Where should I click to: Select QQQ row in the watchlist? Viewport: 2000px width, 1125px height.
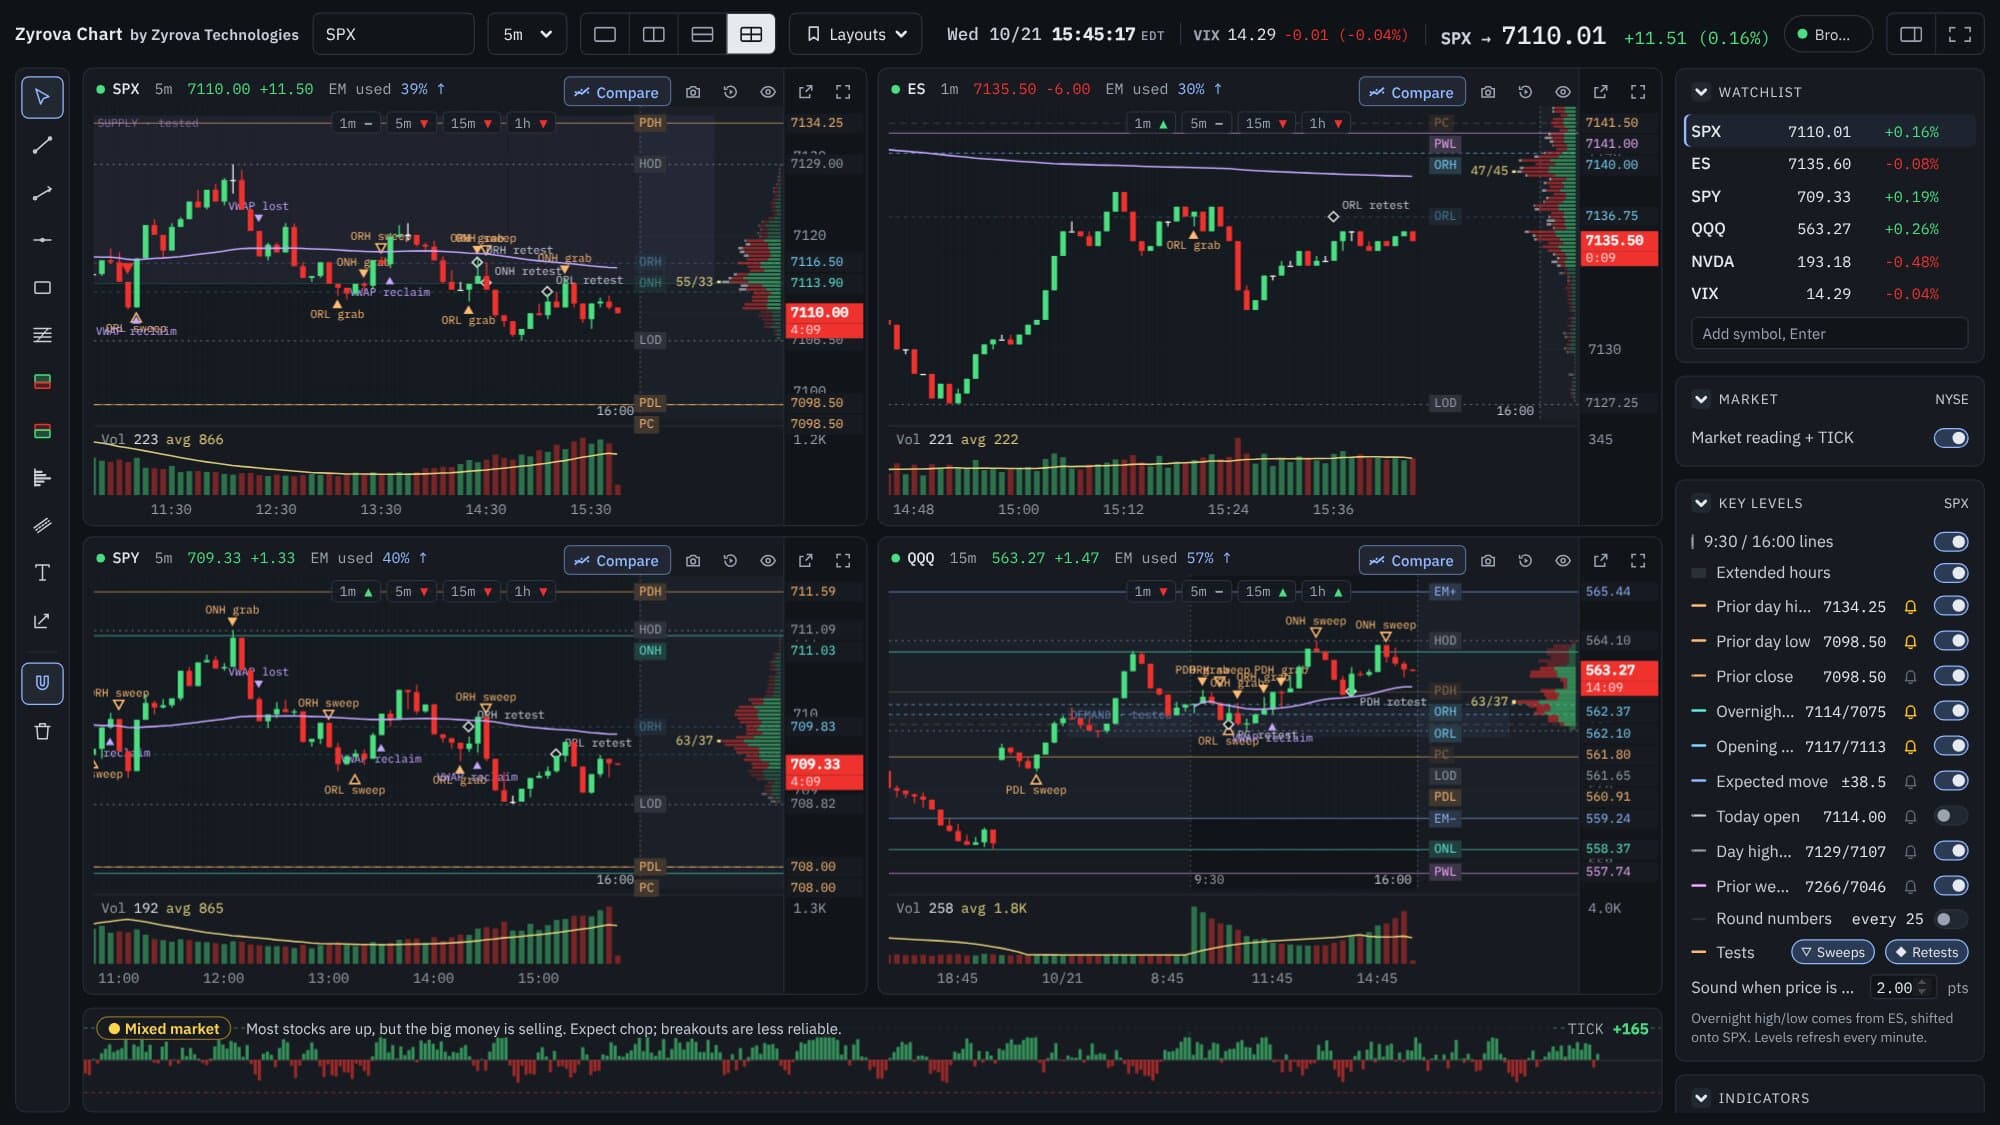click(x=1829, y=229)
